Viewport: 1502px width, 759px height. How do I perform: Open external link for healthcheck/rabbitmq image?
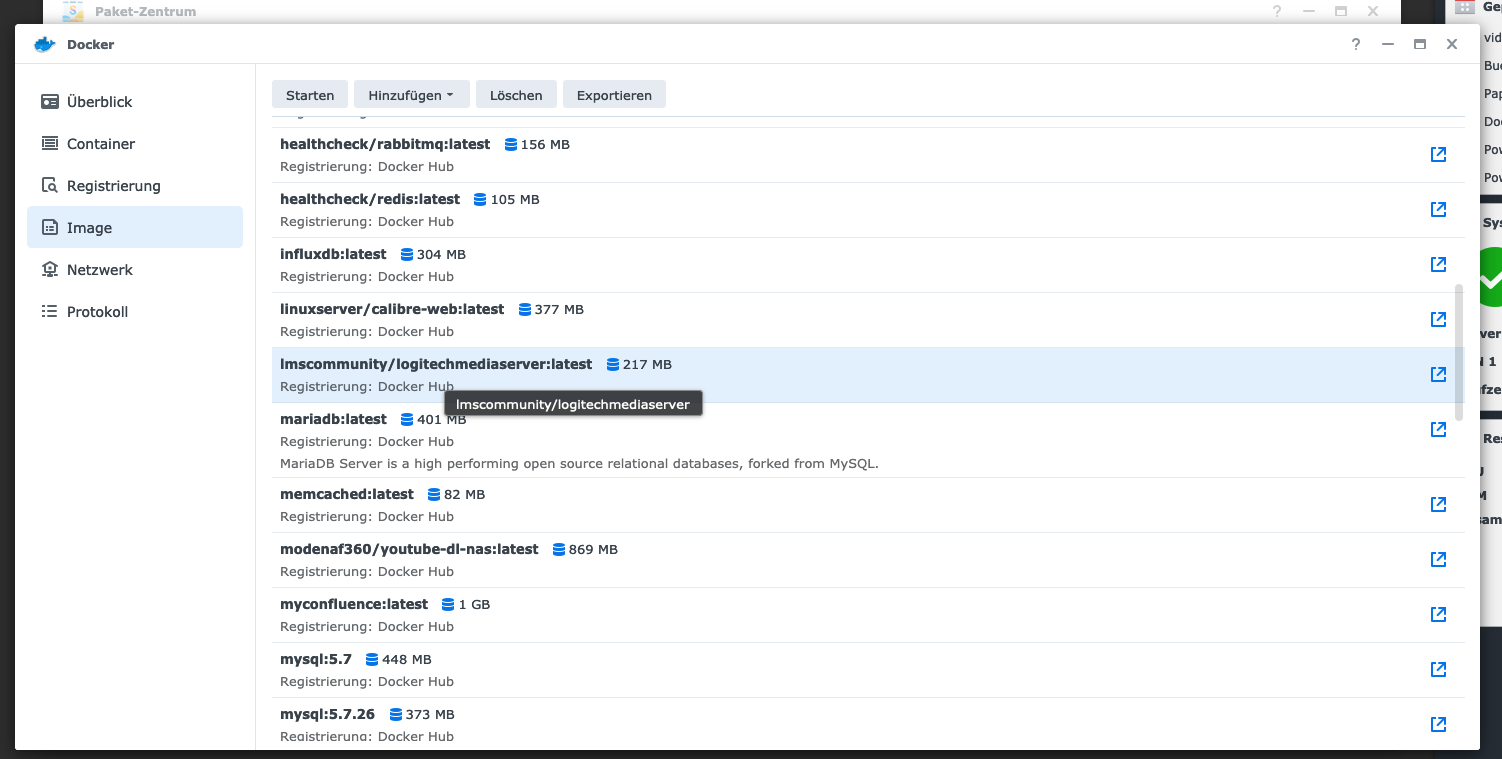pyautogui.click(x=1438, y=154)
